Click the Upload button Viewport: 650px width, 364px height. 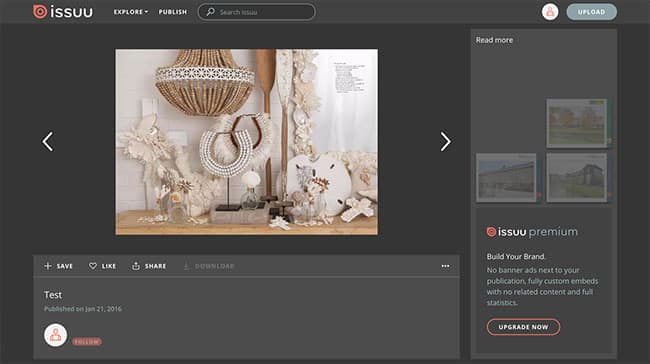pos(592,12)
